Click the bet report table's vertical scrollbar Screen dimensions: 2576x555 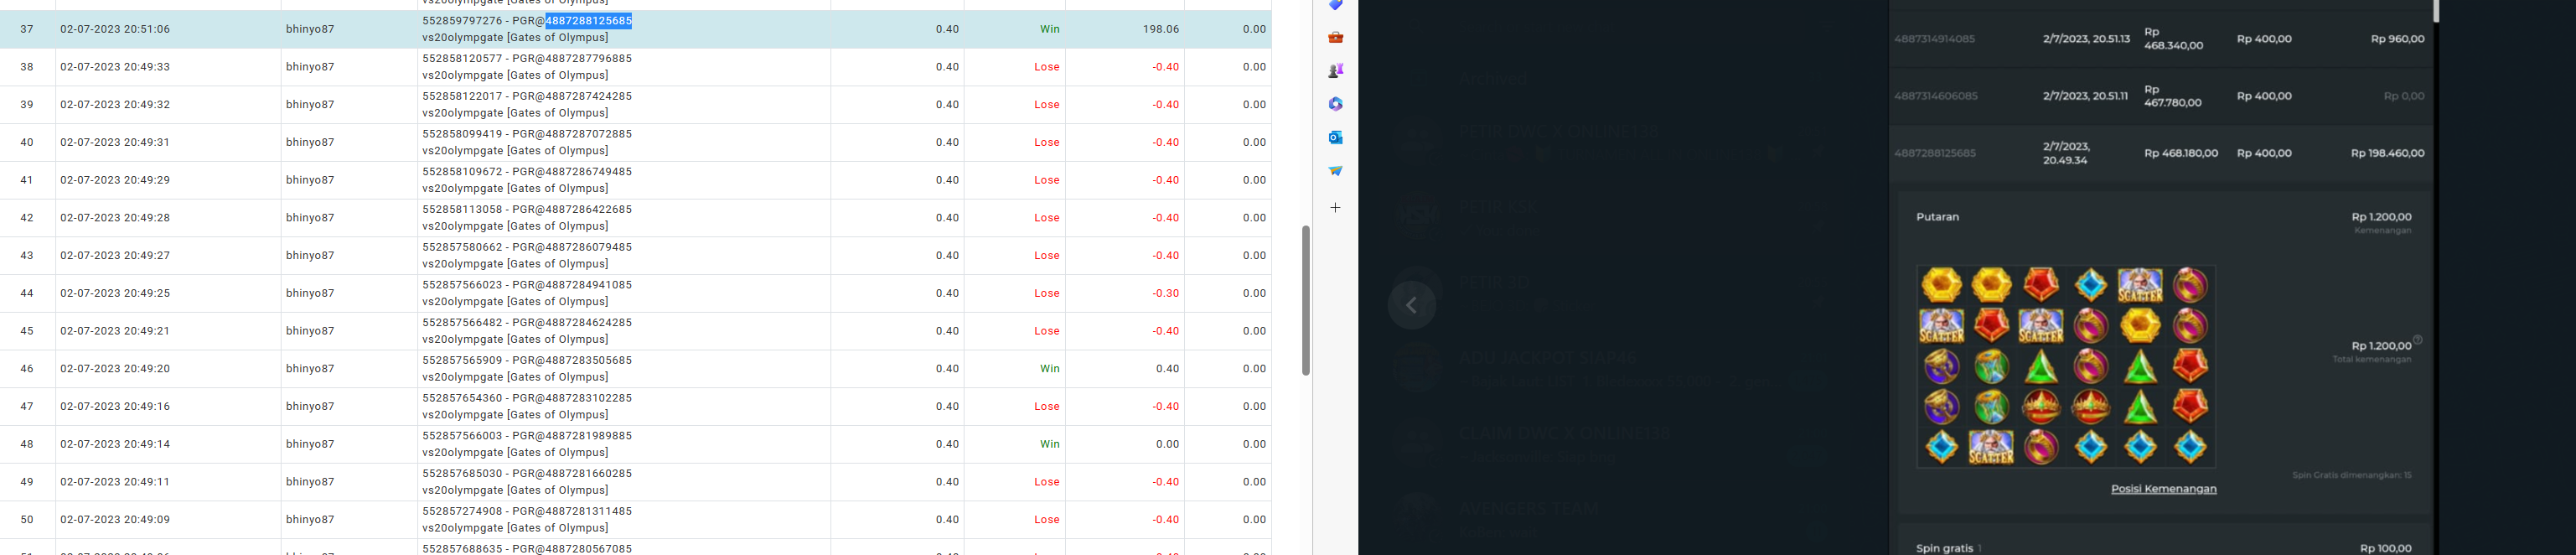[1305, 300]
